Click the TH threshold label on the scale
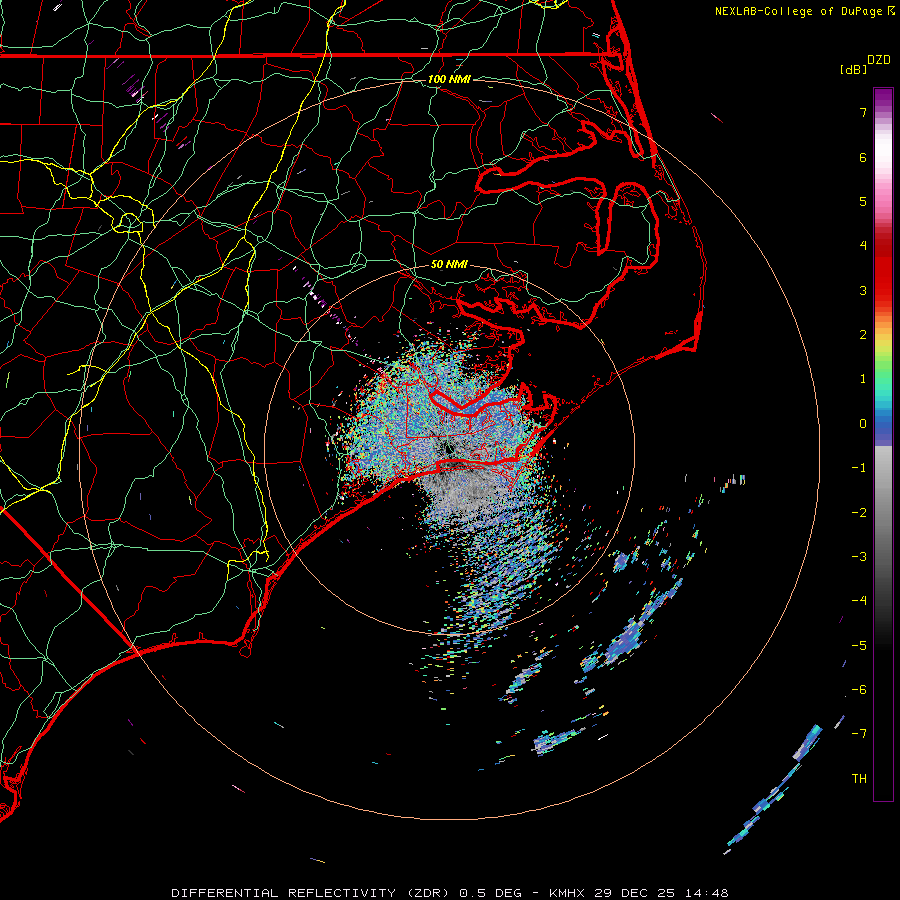Image resolution: width=900 pixels, height=900 pixels. click(x=859, y=779)
